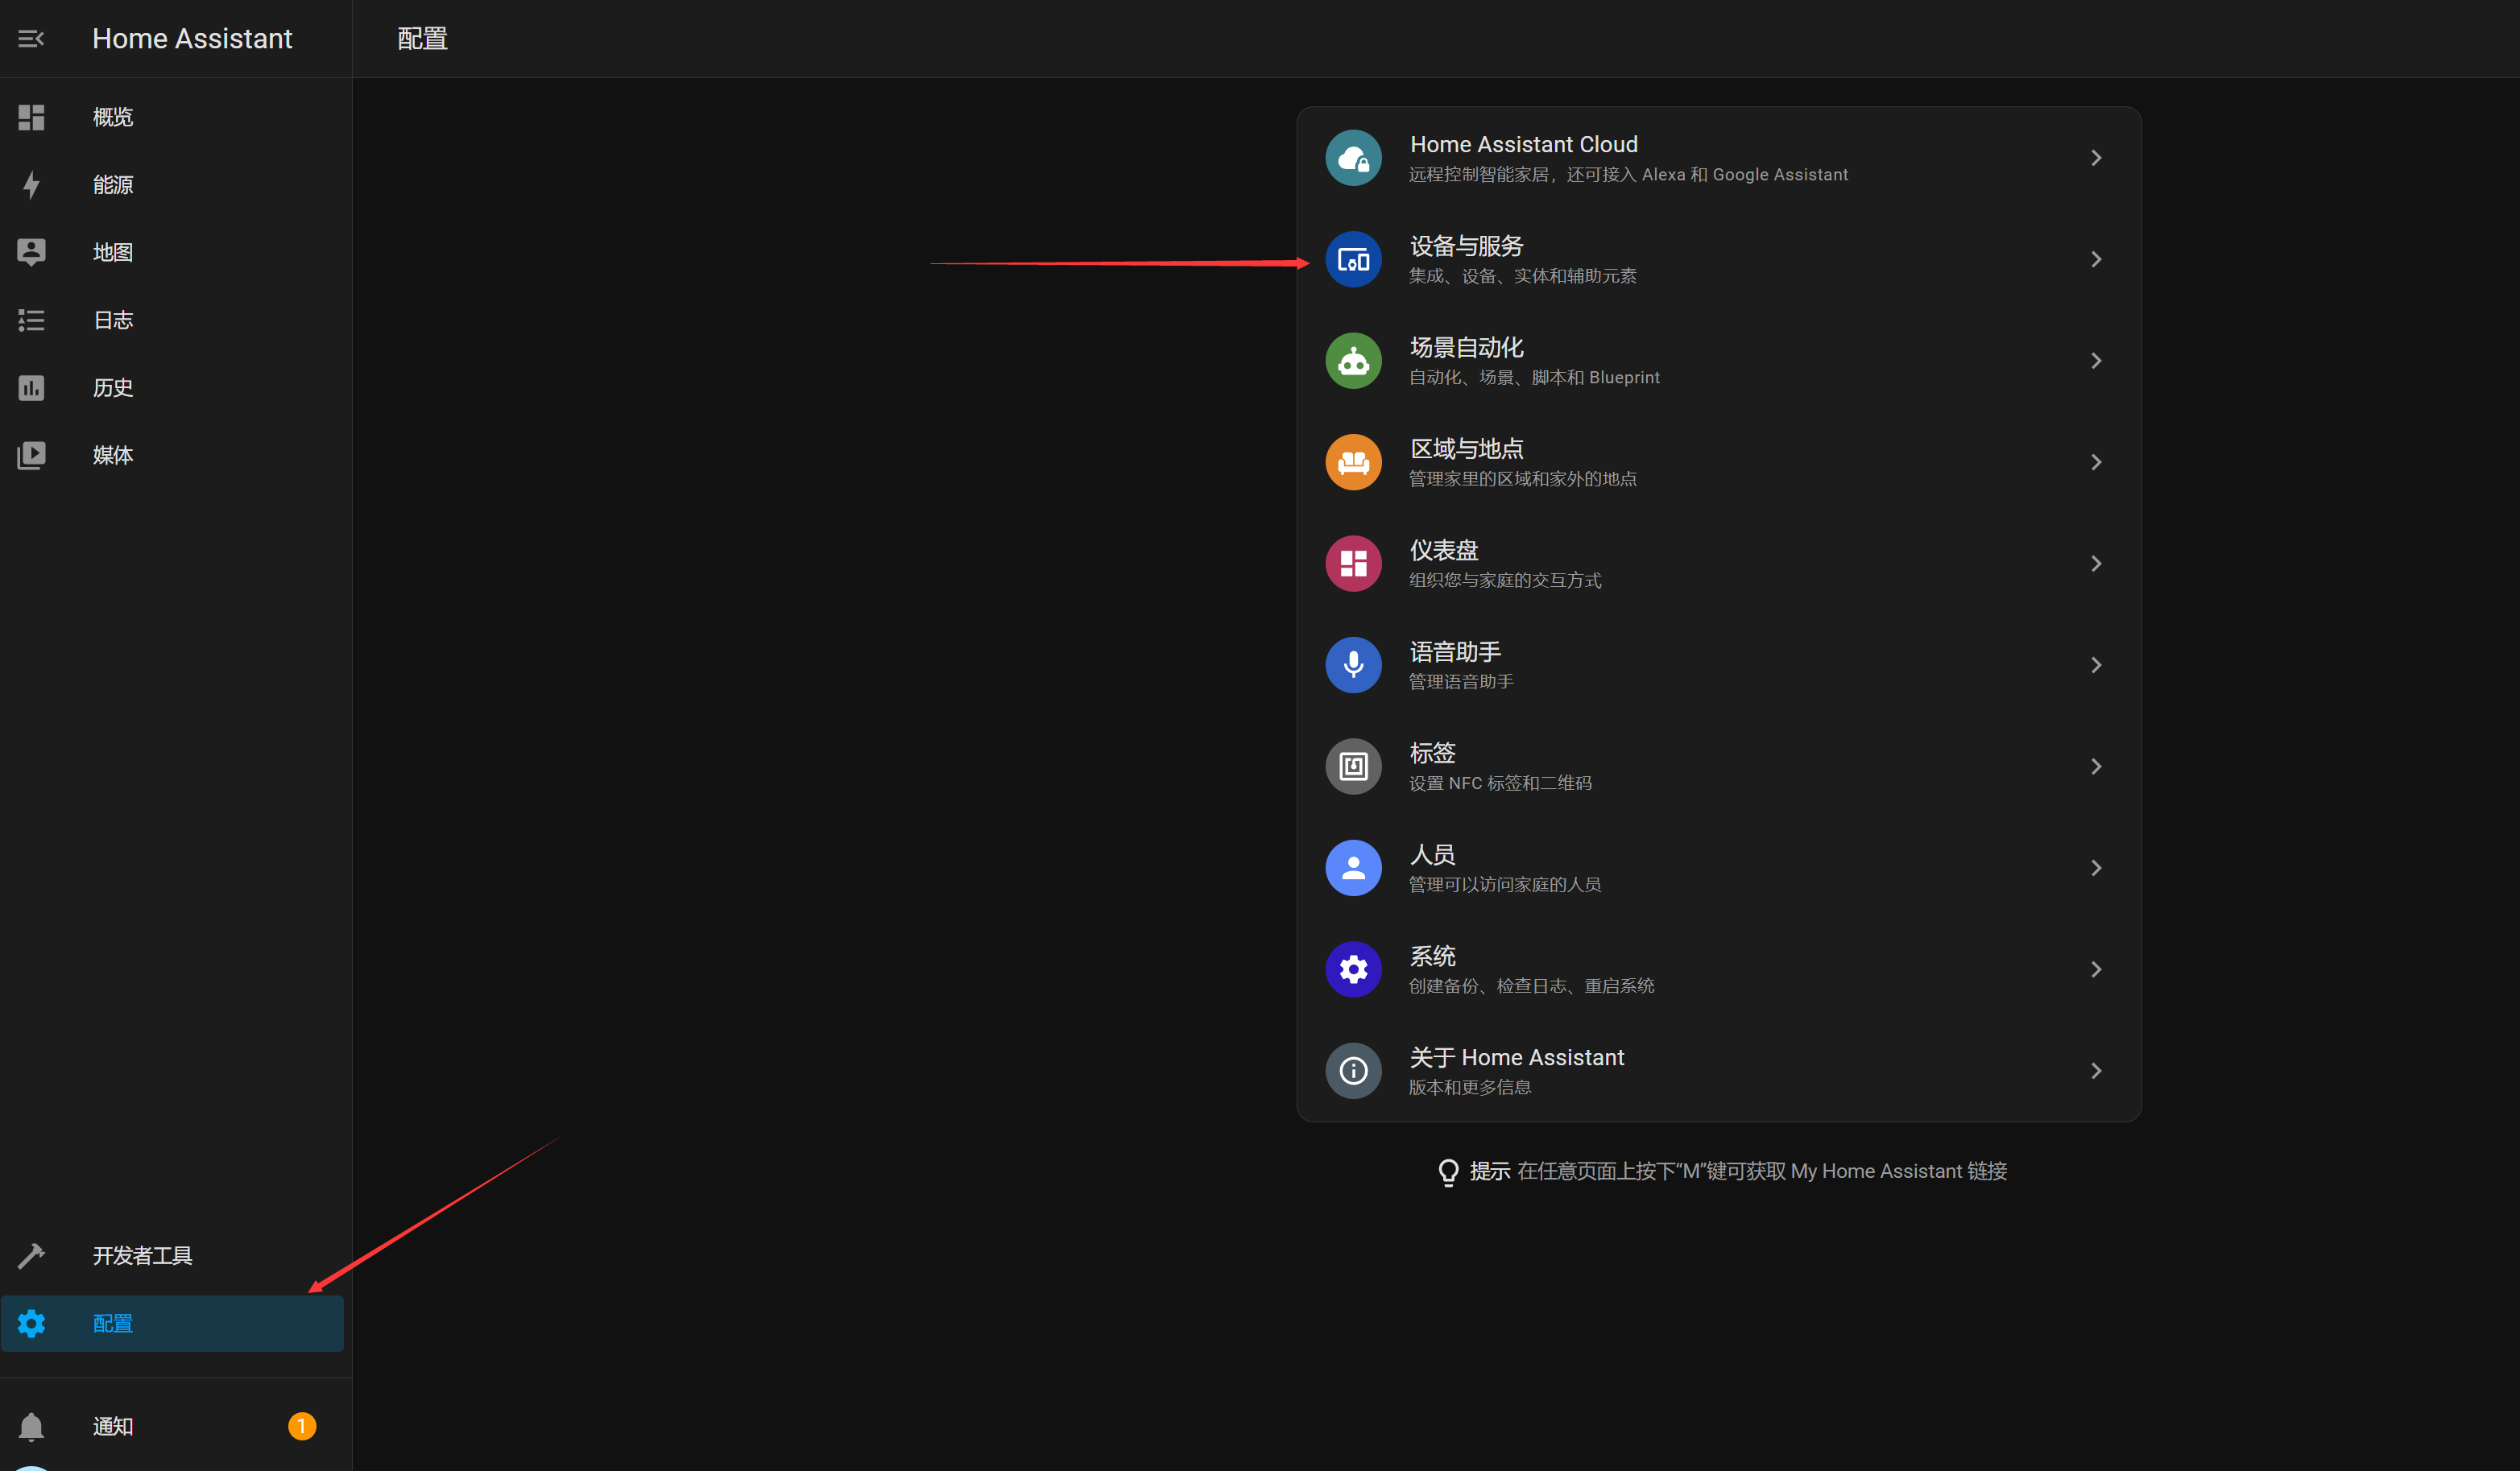The width and height of the screenshot is (2520, 1471).
Task: Expand 语音助手 row chevron
Action: tap(2096, 665)
